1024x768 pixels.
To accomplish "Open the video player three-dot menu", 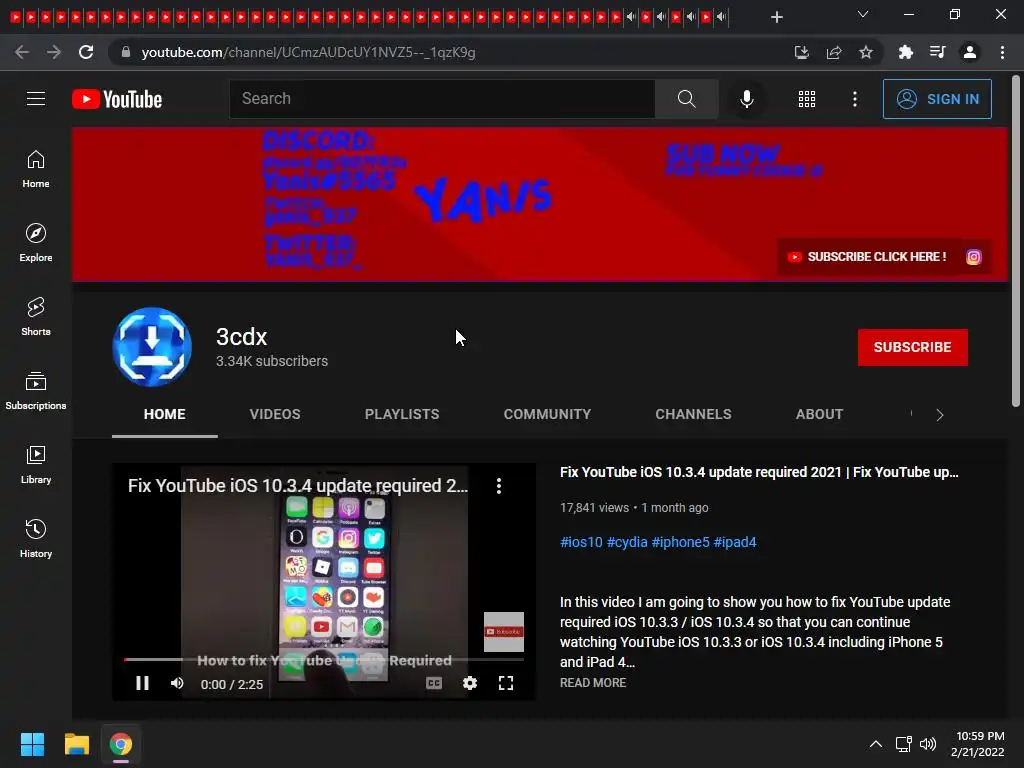I will [499, 485].
